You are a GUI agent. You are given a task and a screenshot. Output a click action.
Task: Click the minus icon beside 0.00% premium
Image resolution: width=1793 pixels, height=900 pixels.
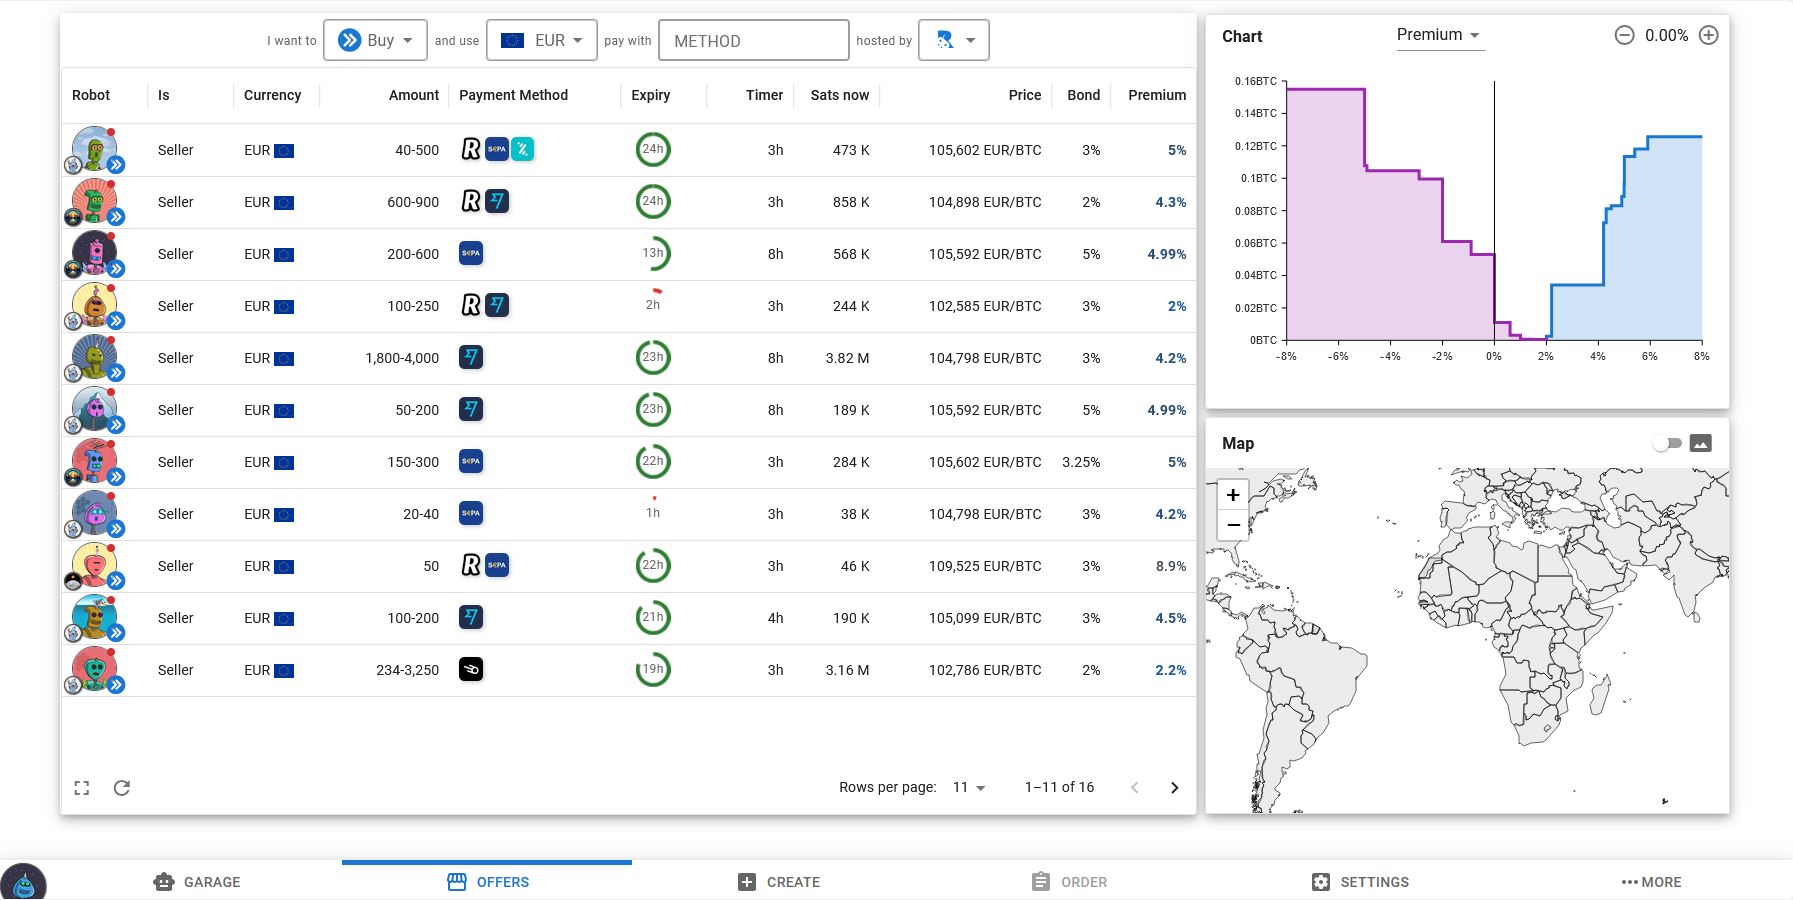(x=1624, y=35)
